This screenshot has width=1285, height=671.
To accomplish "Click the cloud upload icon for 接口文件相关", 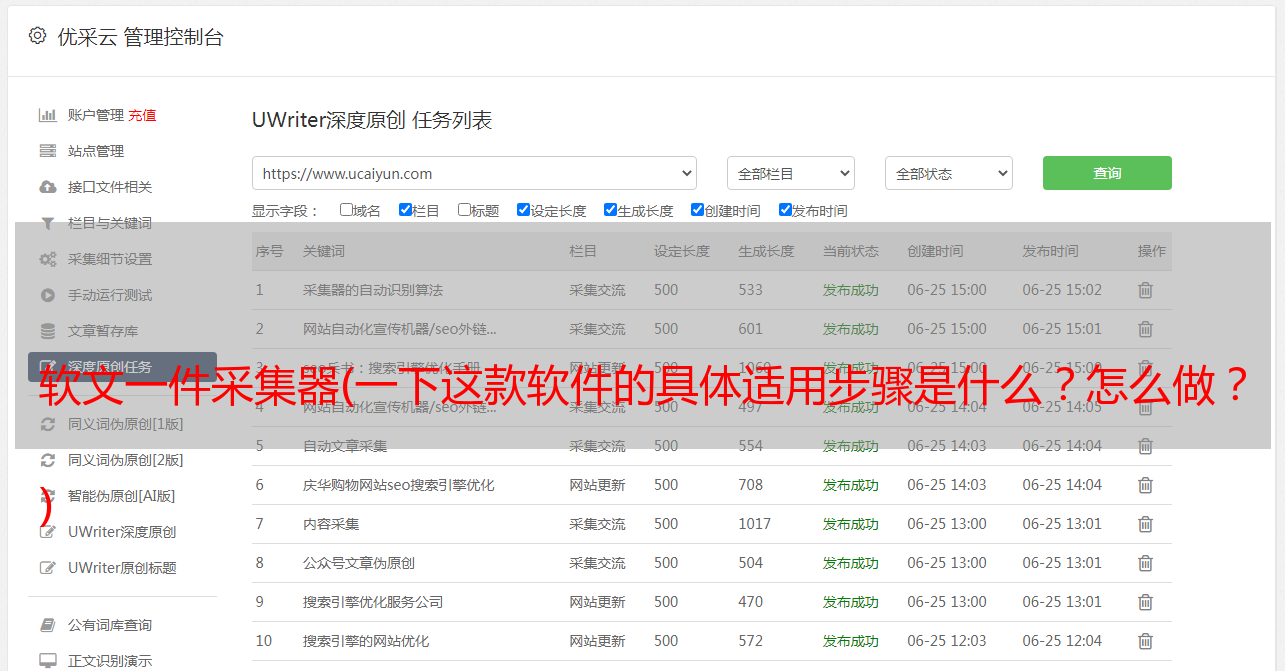I will click(x=47, y=187).
